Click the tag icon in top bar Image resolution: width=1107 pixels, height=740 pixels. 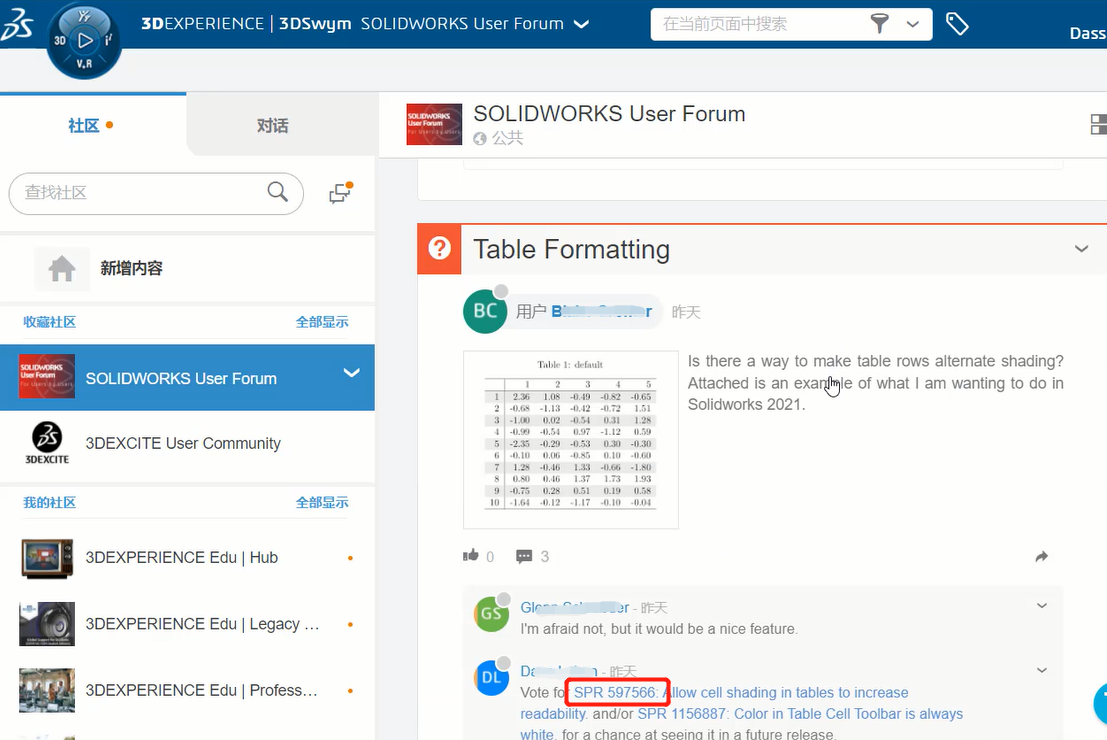pos(957,24)
